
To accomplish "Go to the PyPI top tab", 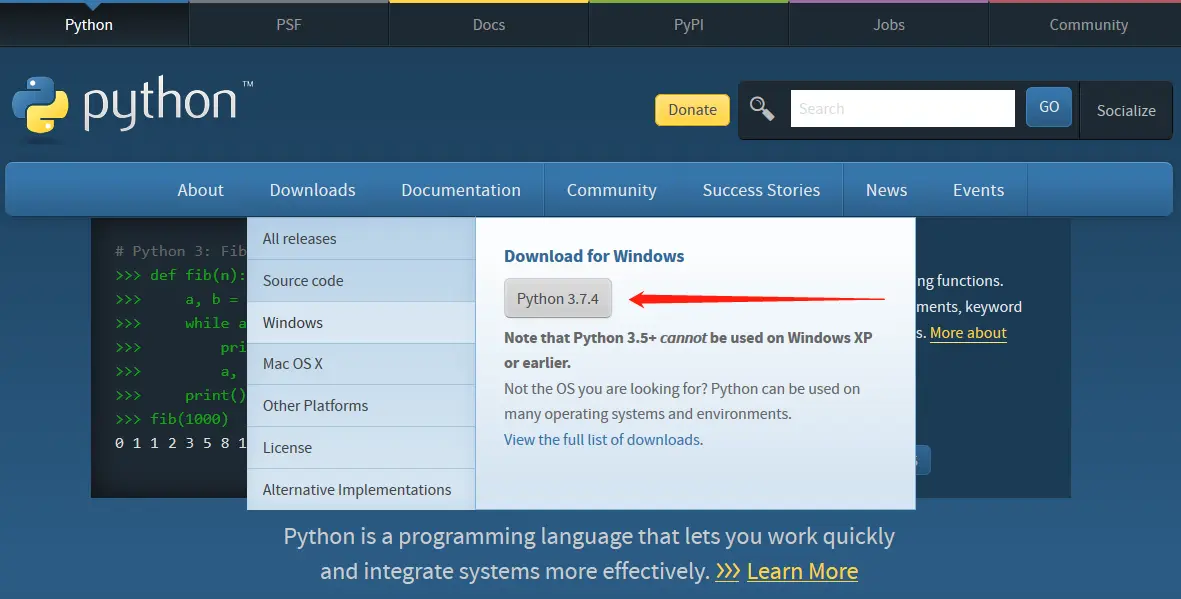I will [x=688, y=25].
